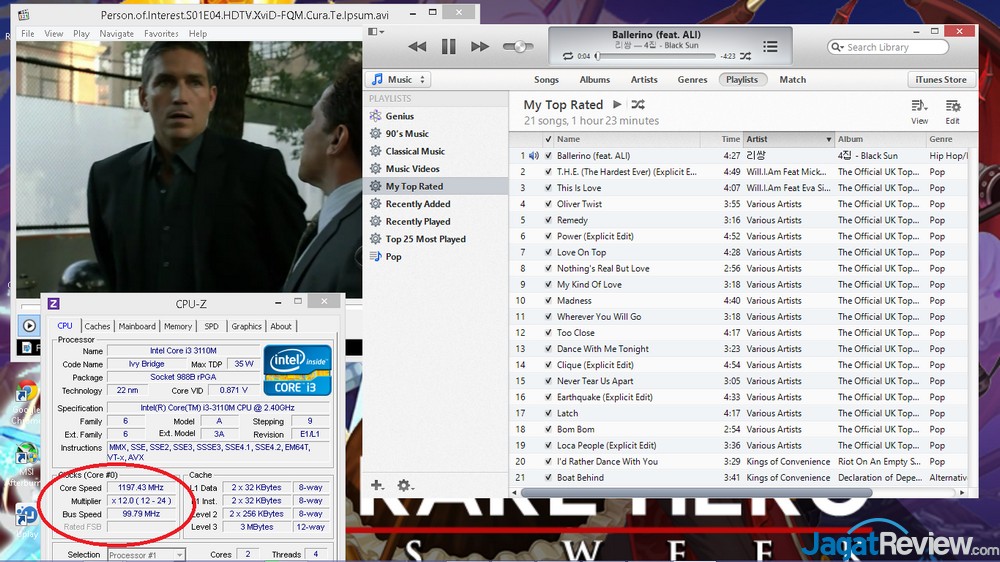Viewport: 1000px width, 562px height.
Task: Click the add playlist plus icon
Action: click(x=377, y=486)
